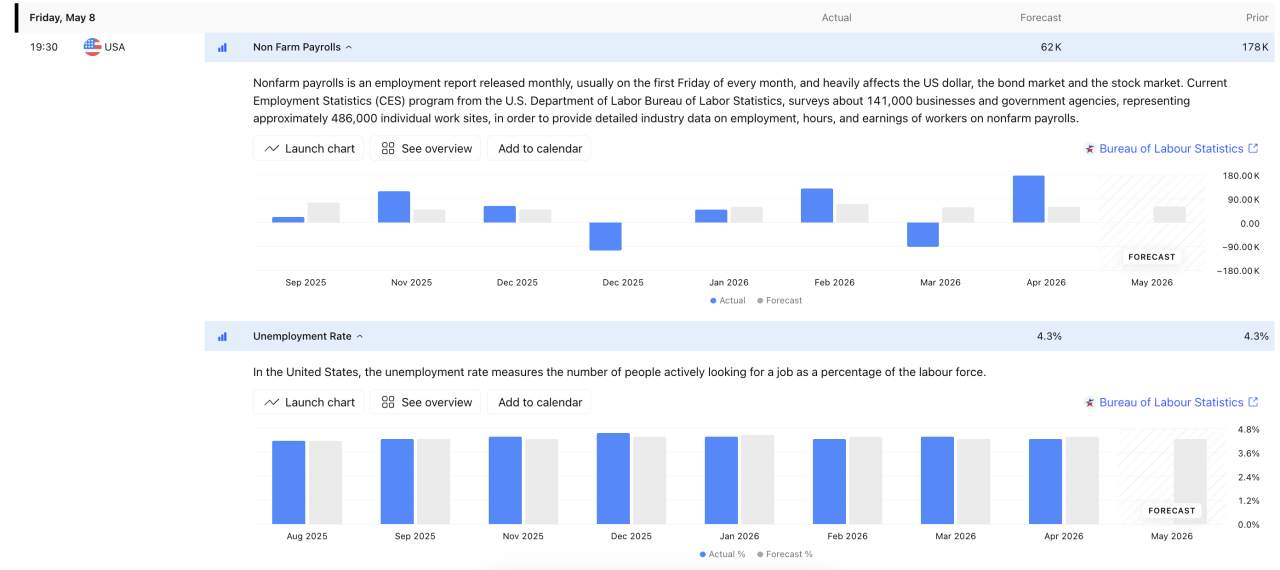
Task: Click the 19:30 event time
Action: (44, 47)
